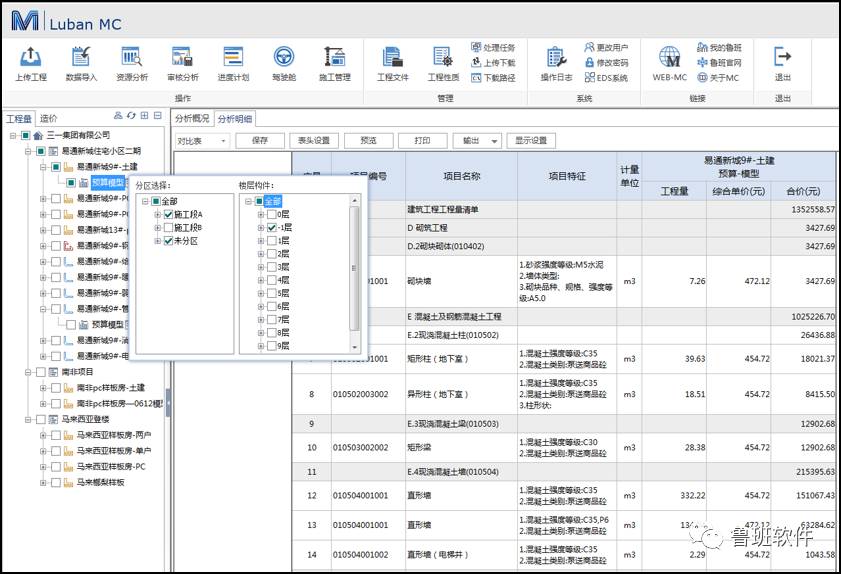The image size is (841, 574).
Task: Open 关于MC about dialog
Action: pyautogui.click(x=718, y=78)
